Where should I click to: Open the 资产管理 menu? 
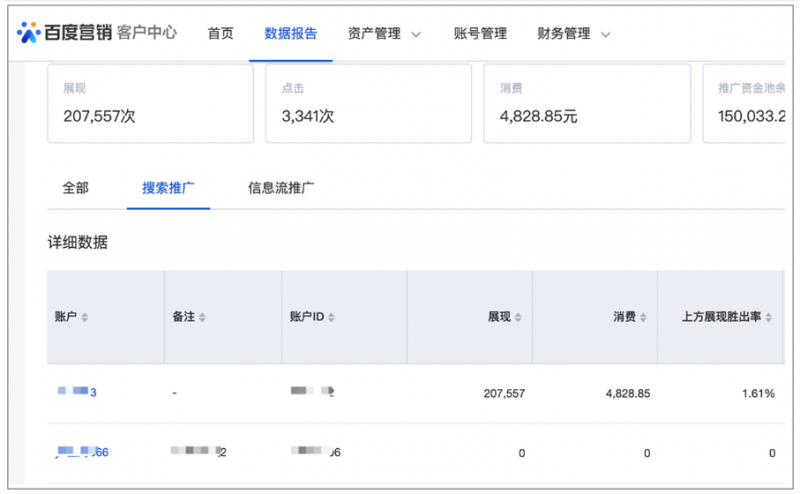click(374, 34)
